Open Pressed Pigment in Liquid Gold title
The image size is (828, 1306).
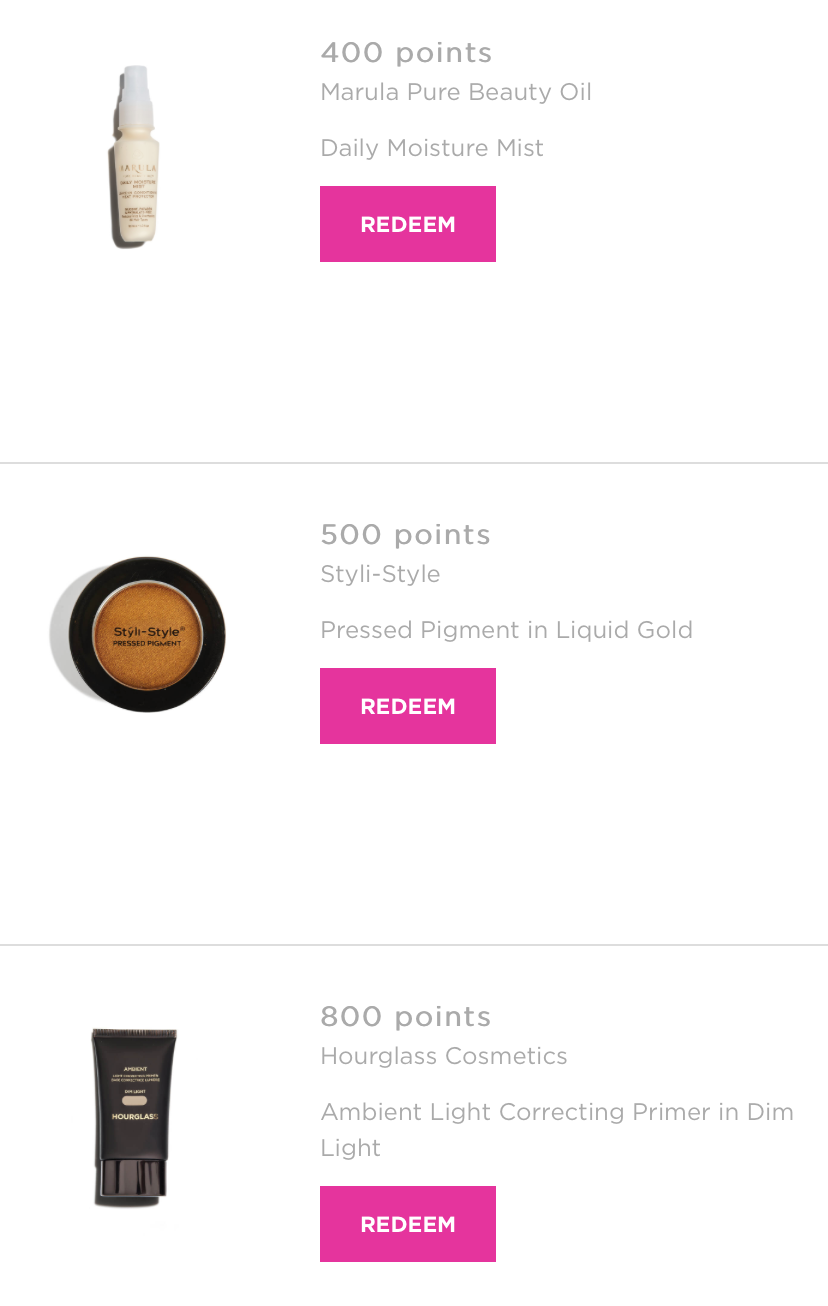(506, 630)
